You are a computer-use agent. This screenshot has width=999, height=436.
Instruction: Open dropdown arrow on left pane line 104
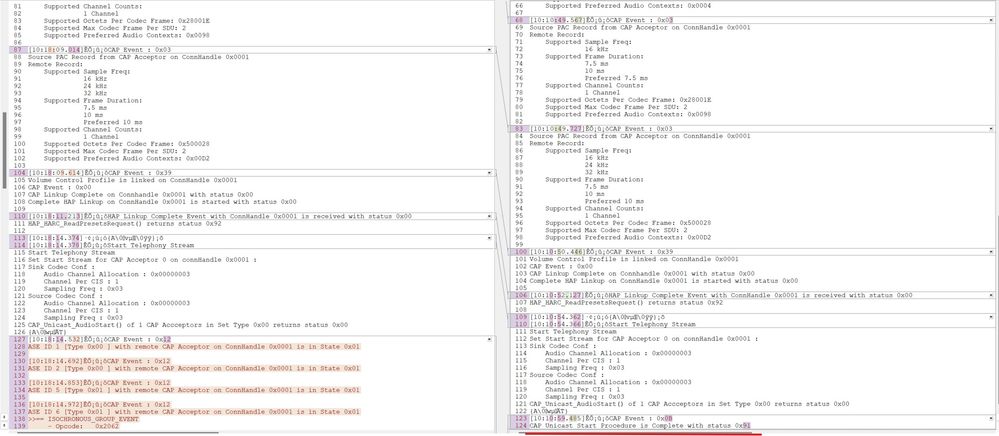[x=489, y=173]
